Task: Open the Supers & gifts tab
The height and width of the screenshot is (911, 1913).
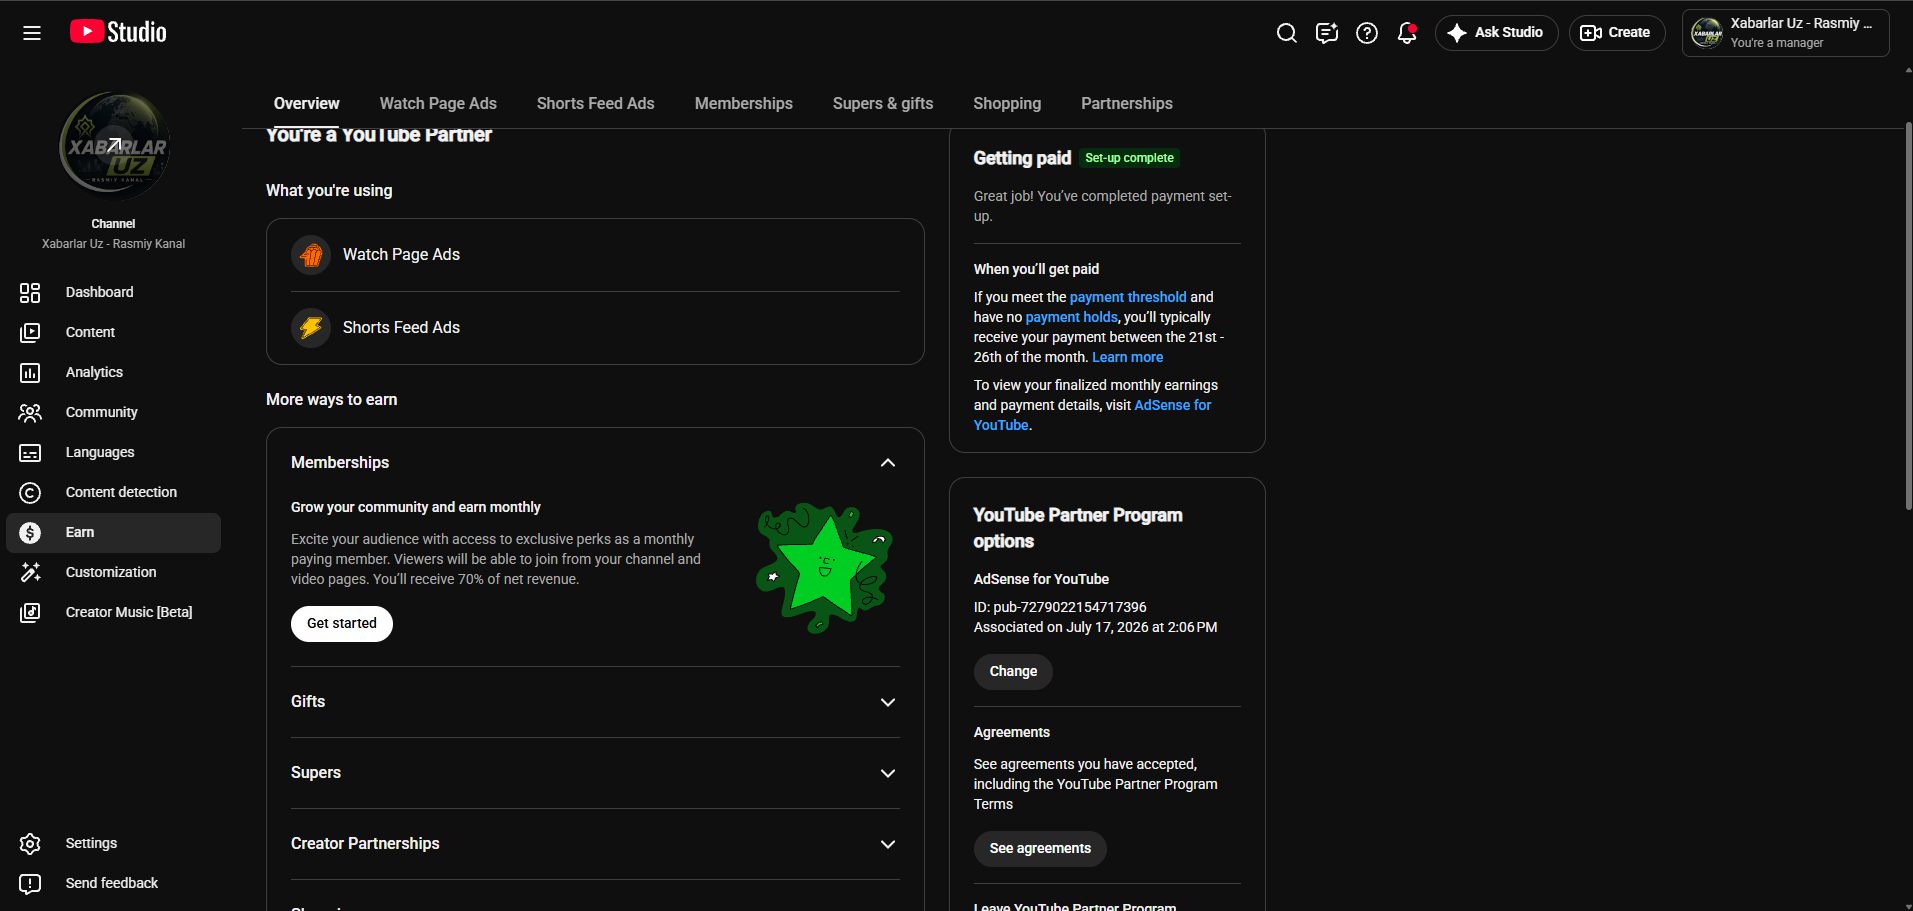Action: [x=883, y=103]
